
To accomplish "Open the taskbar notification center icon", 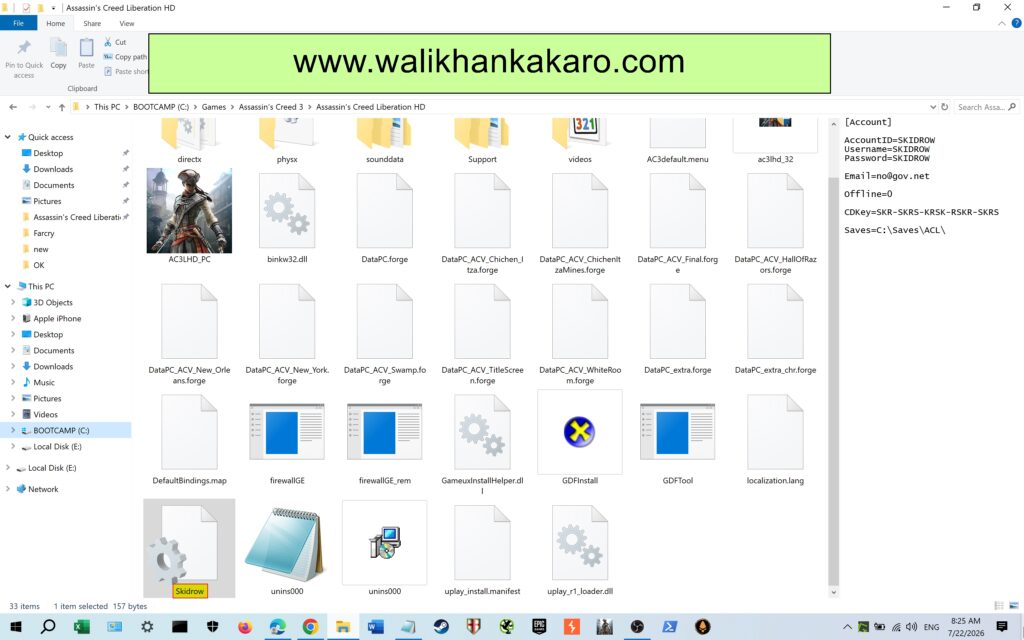I will point(1002,627).
